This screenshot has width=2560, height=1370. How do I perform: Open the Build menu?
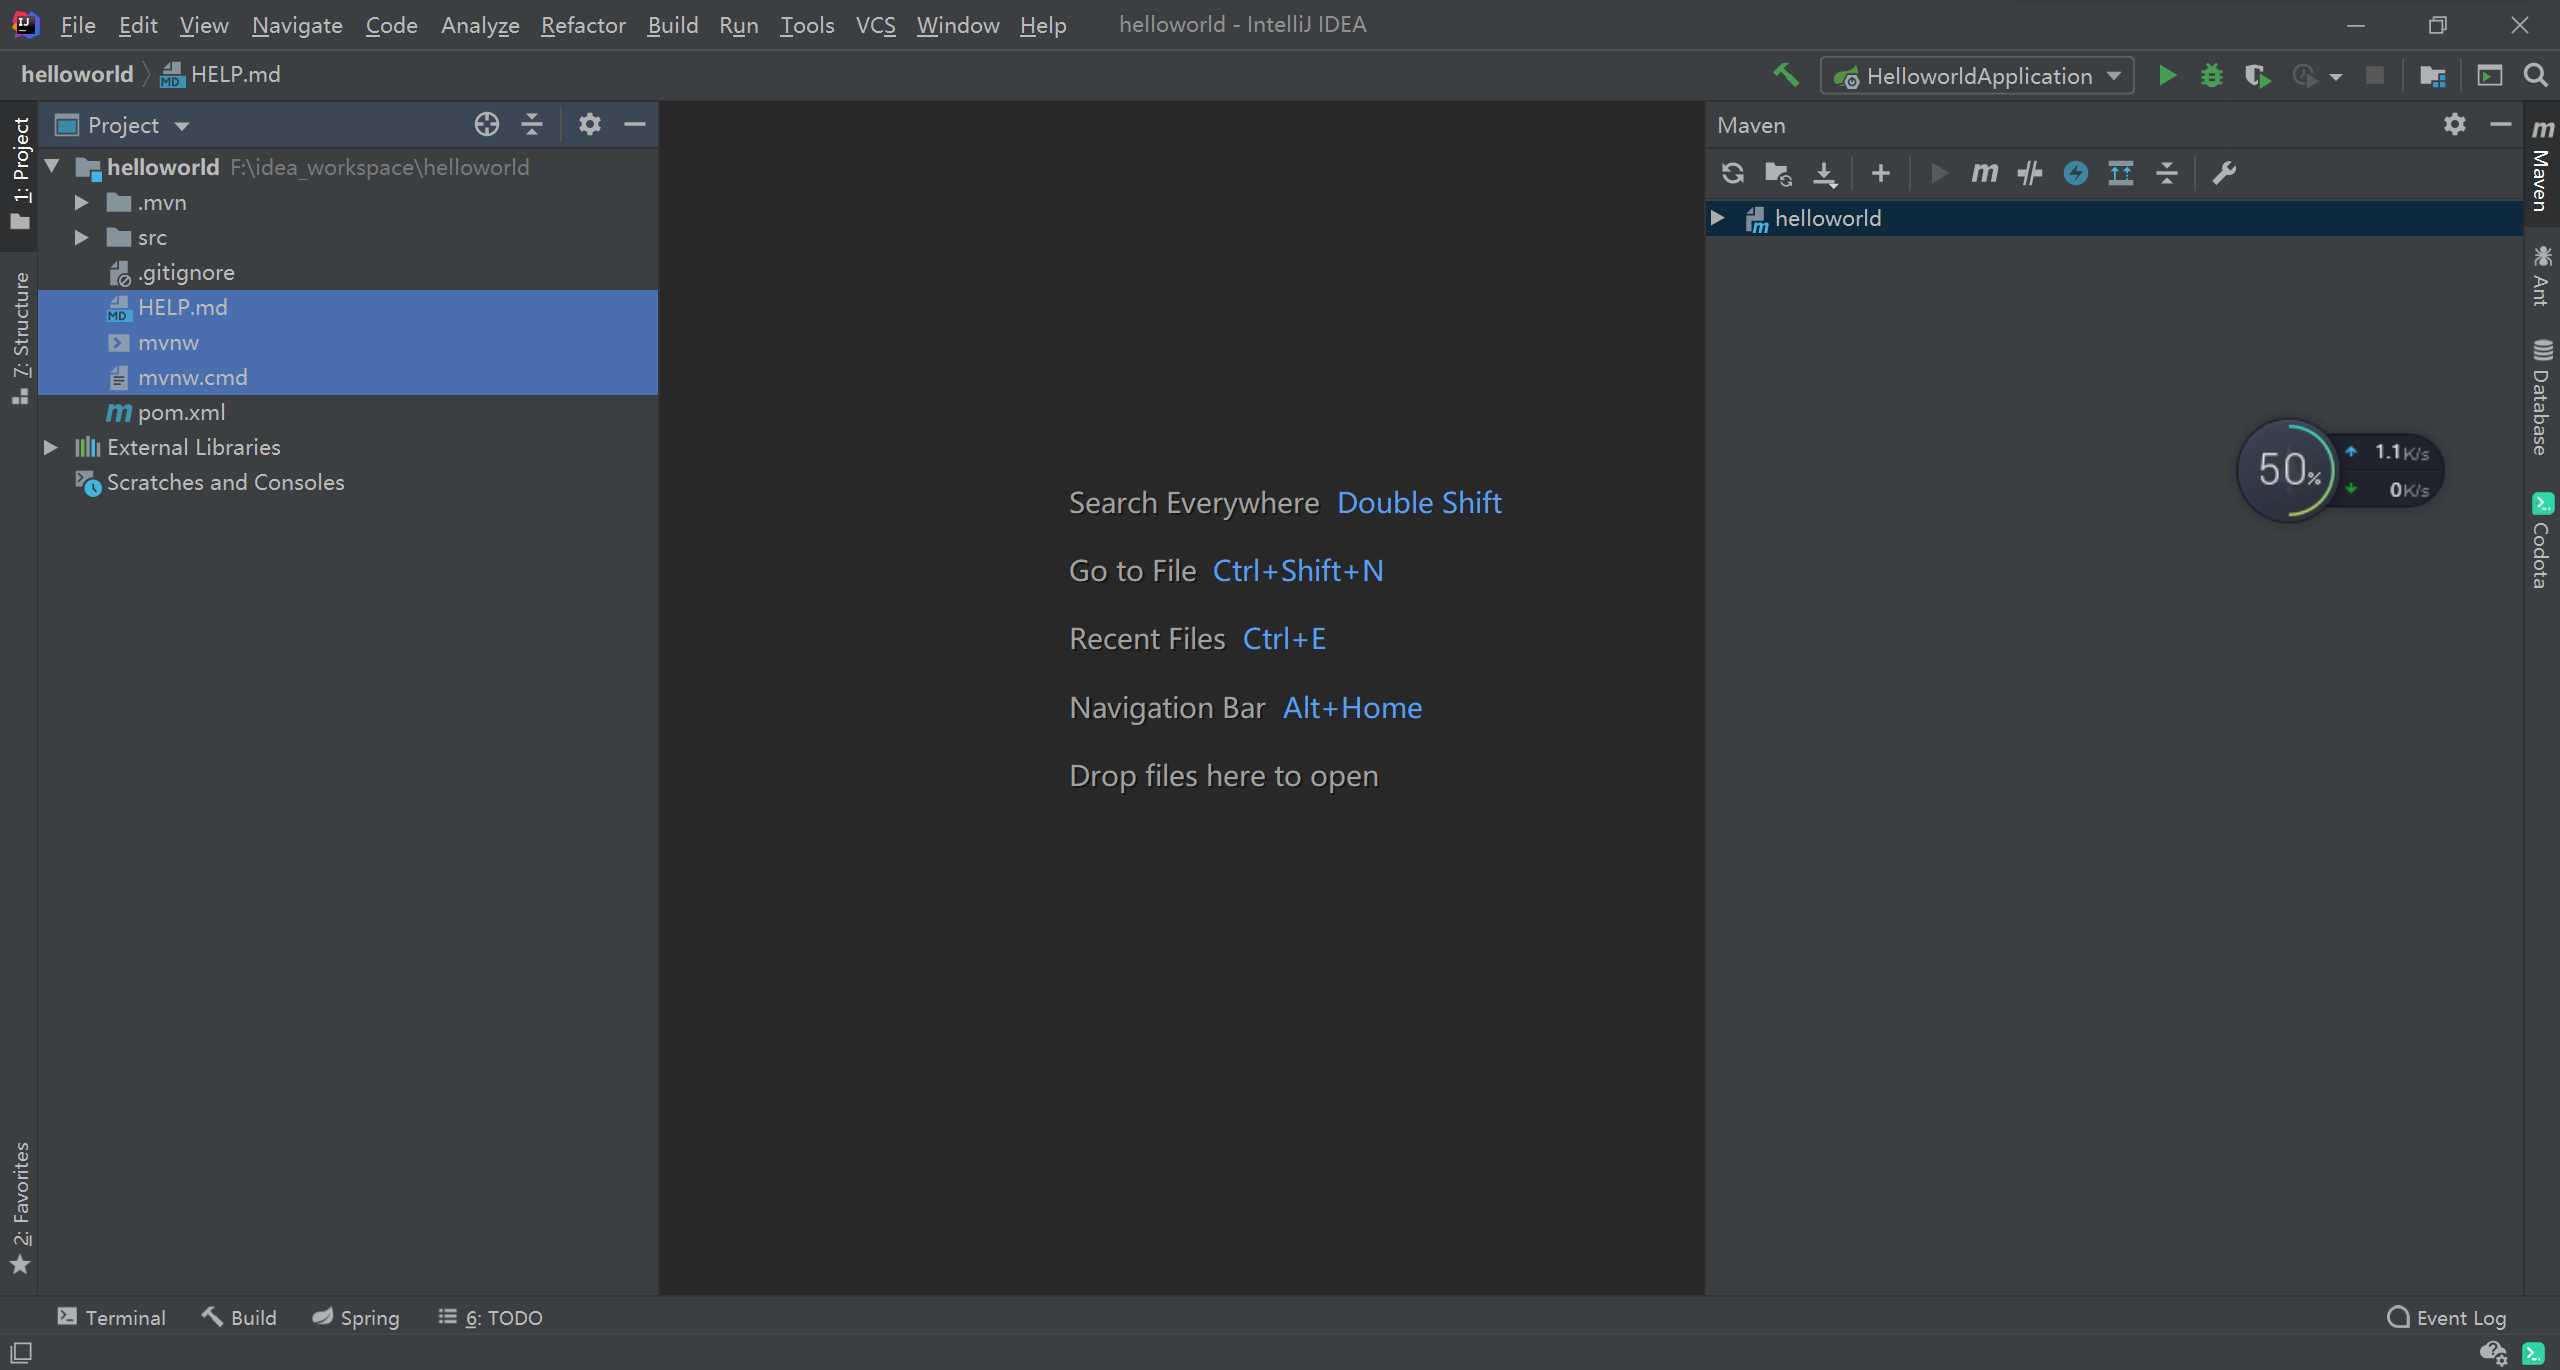point(672,25)
